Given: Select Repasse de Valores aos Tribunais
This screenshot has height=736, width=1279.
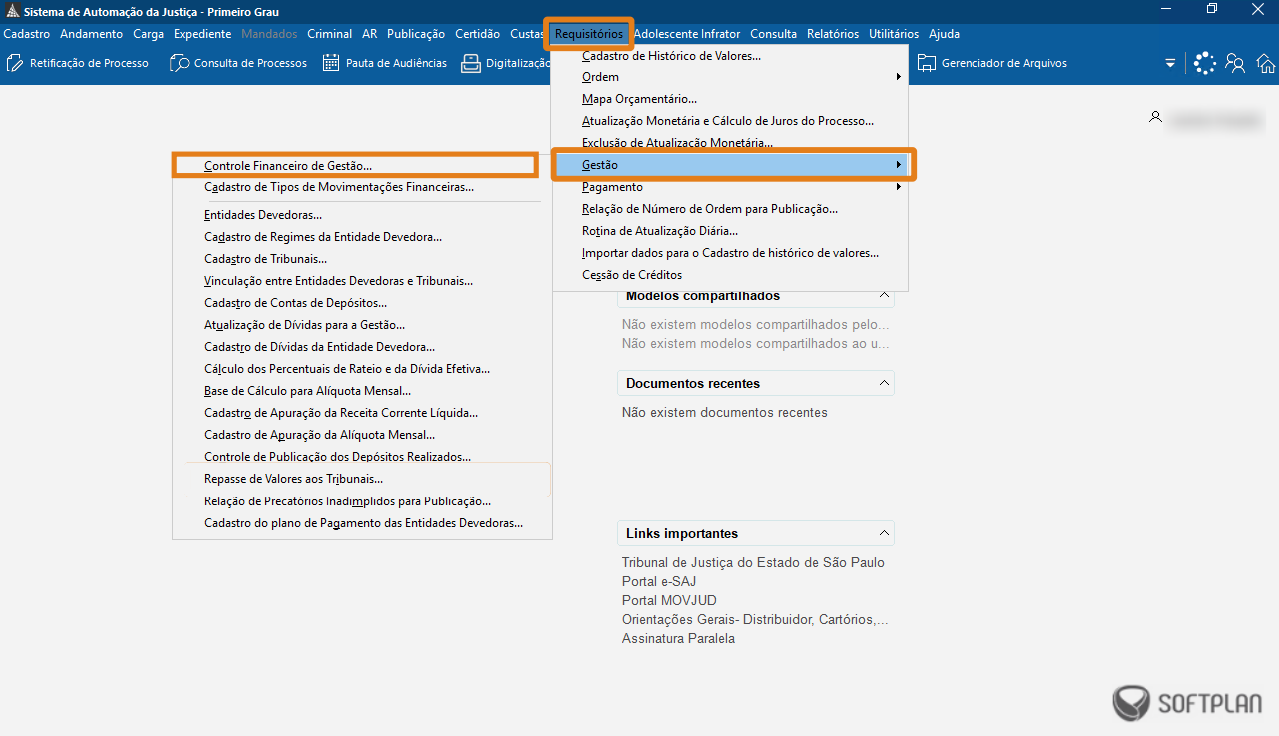Looking at the screenshot, I should (x=362, y=479).
